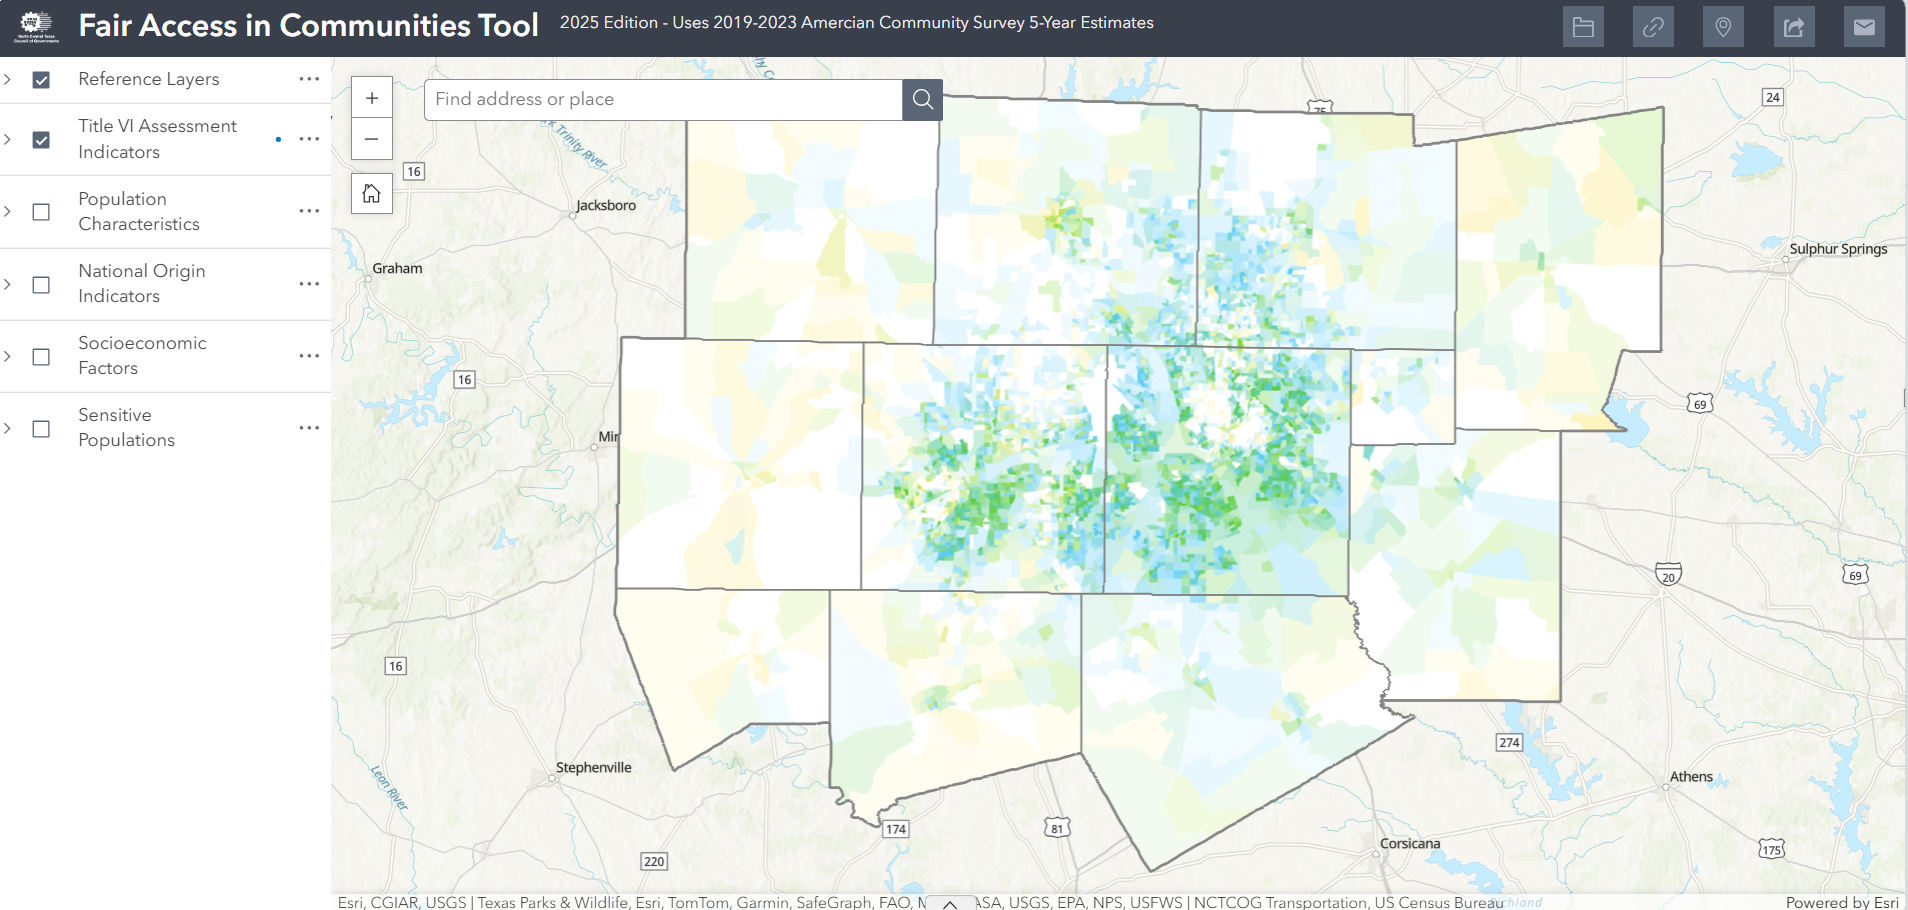Image resolution: width=1908 pixels, height=910 pixels.
Task: Click the zoom out button on the map
Action: pos(371,139)
